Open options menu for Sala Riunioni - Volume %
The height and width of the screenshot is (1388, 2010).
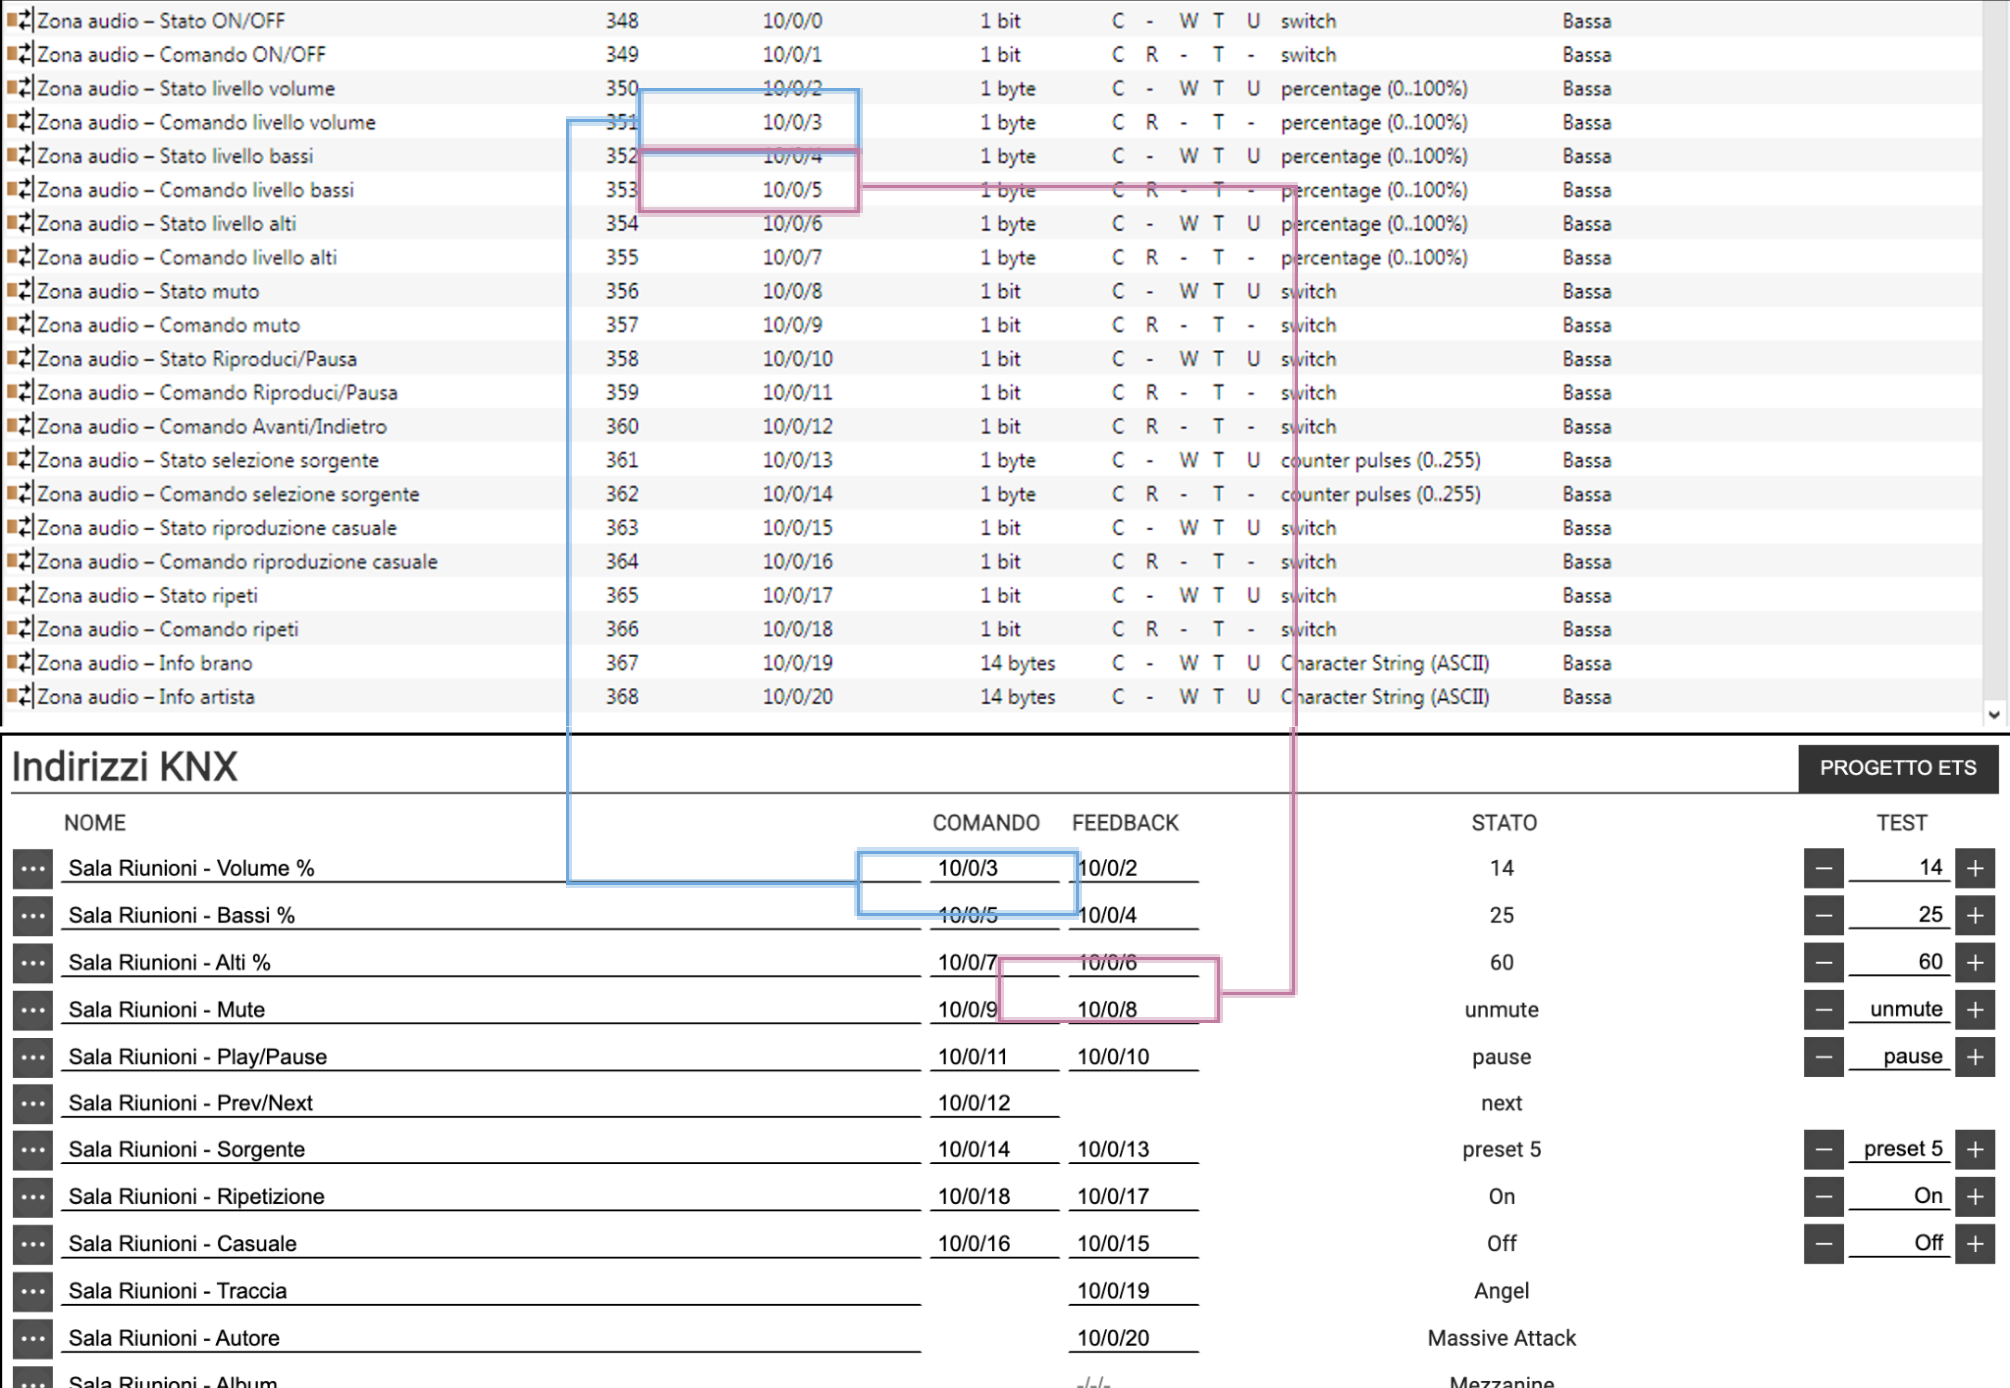(32, 869)
